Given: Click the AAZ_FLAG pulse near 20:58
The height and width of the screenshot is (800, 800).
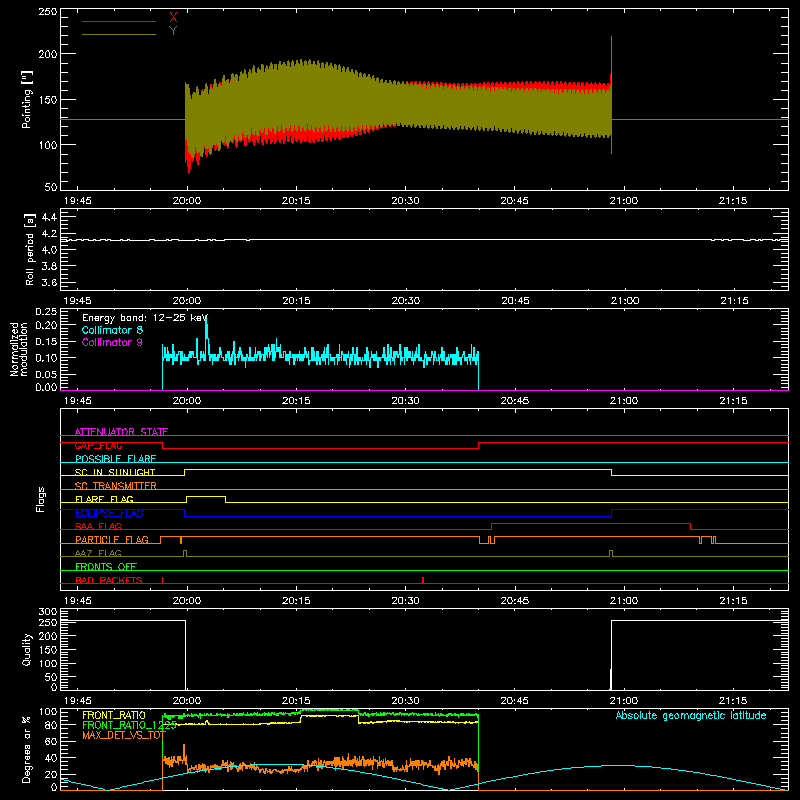Looking at the screenshot, I should coord(611,553).
